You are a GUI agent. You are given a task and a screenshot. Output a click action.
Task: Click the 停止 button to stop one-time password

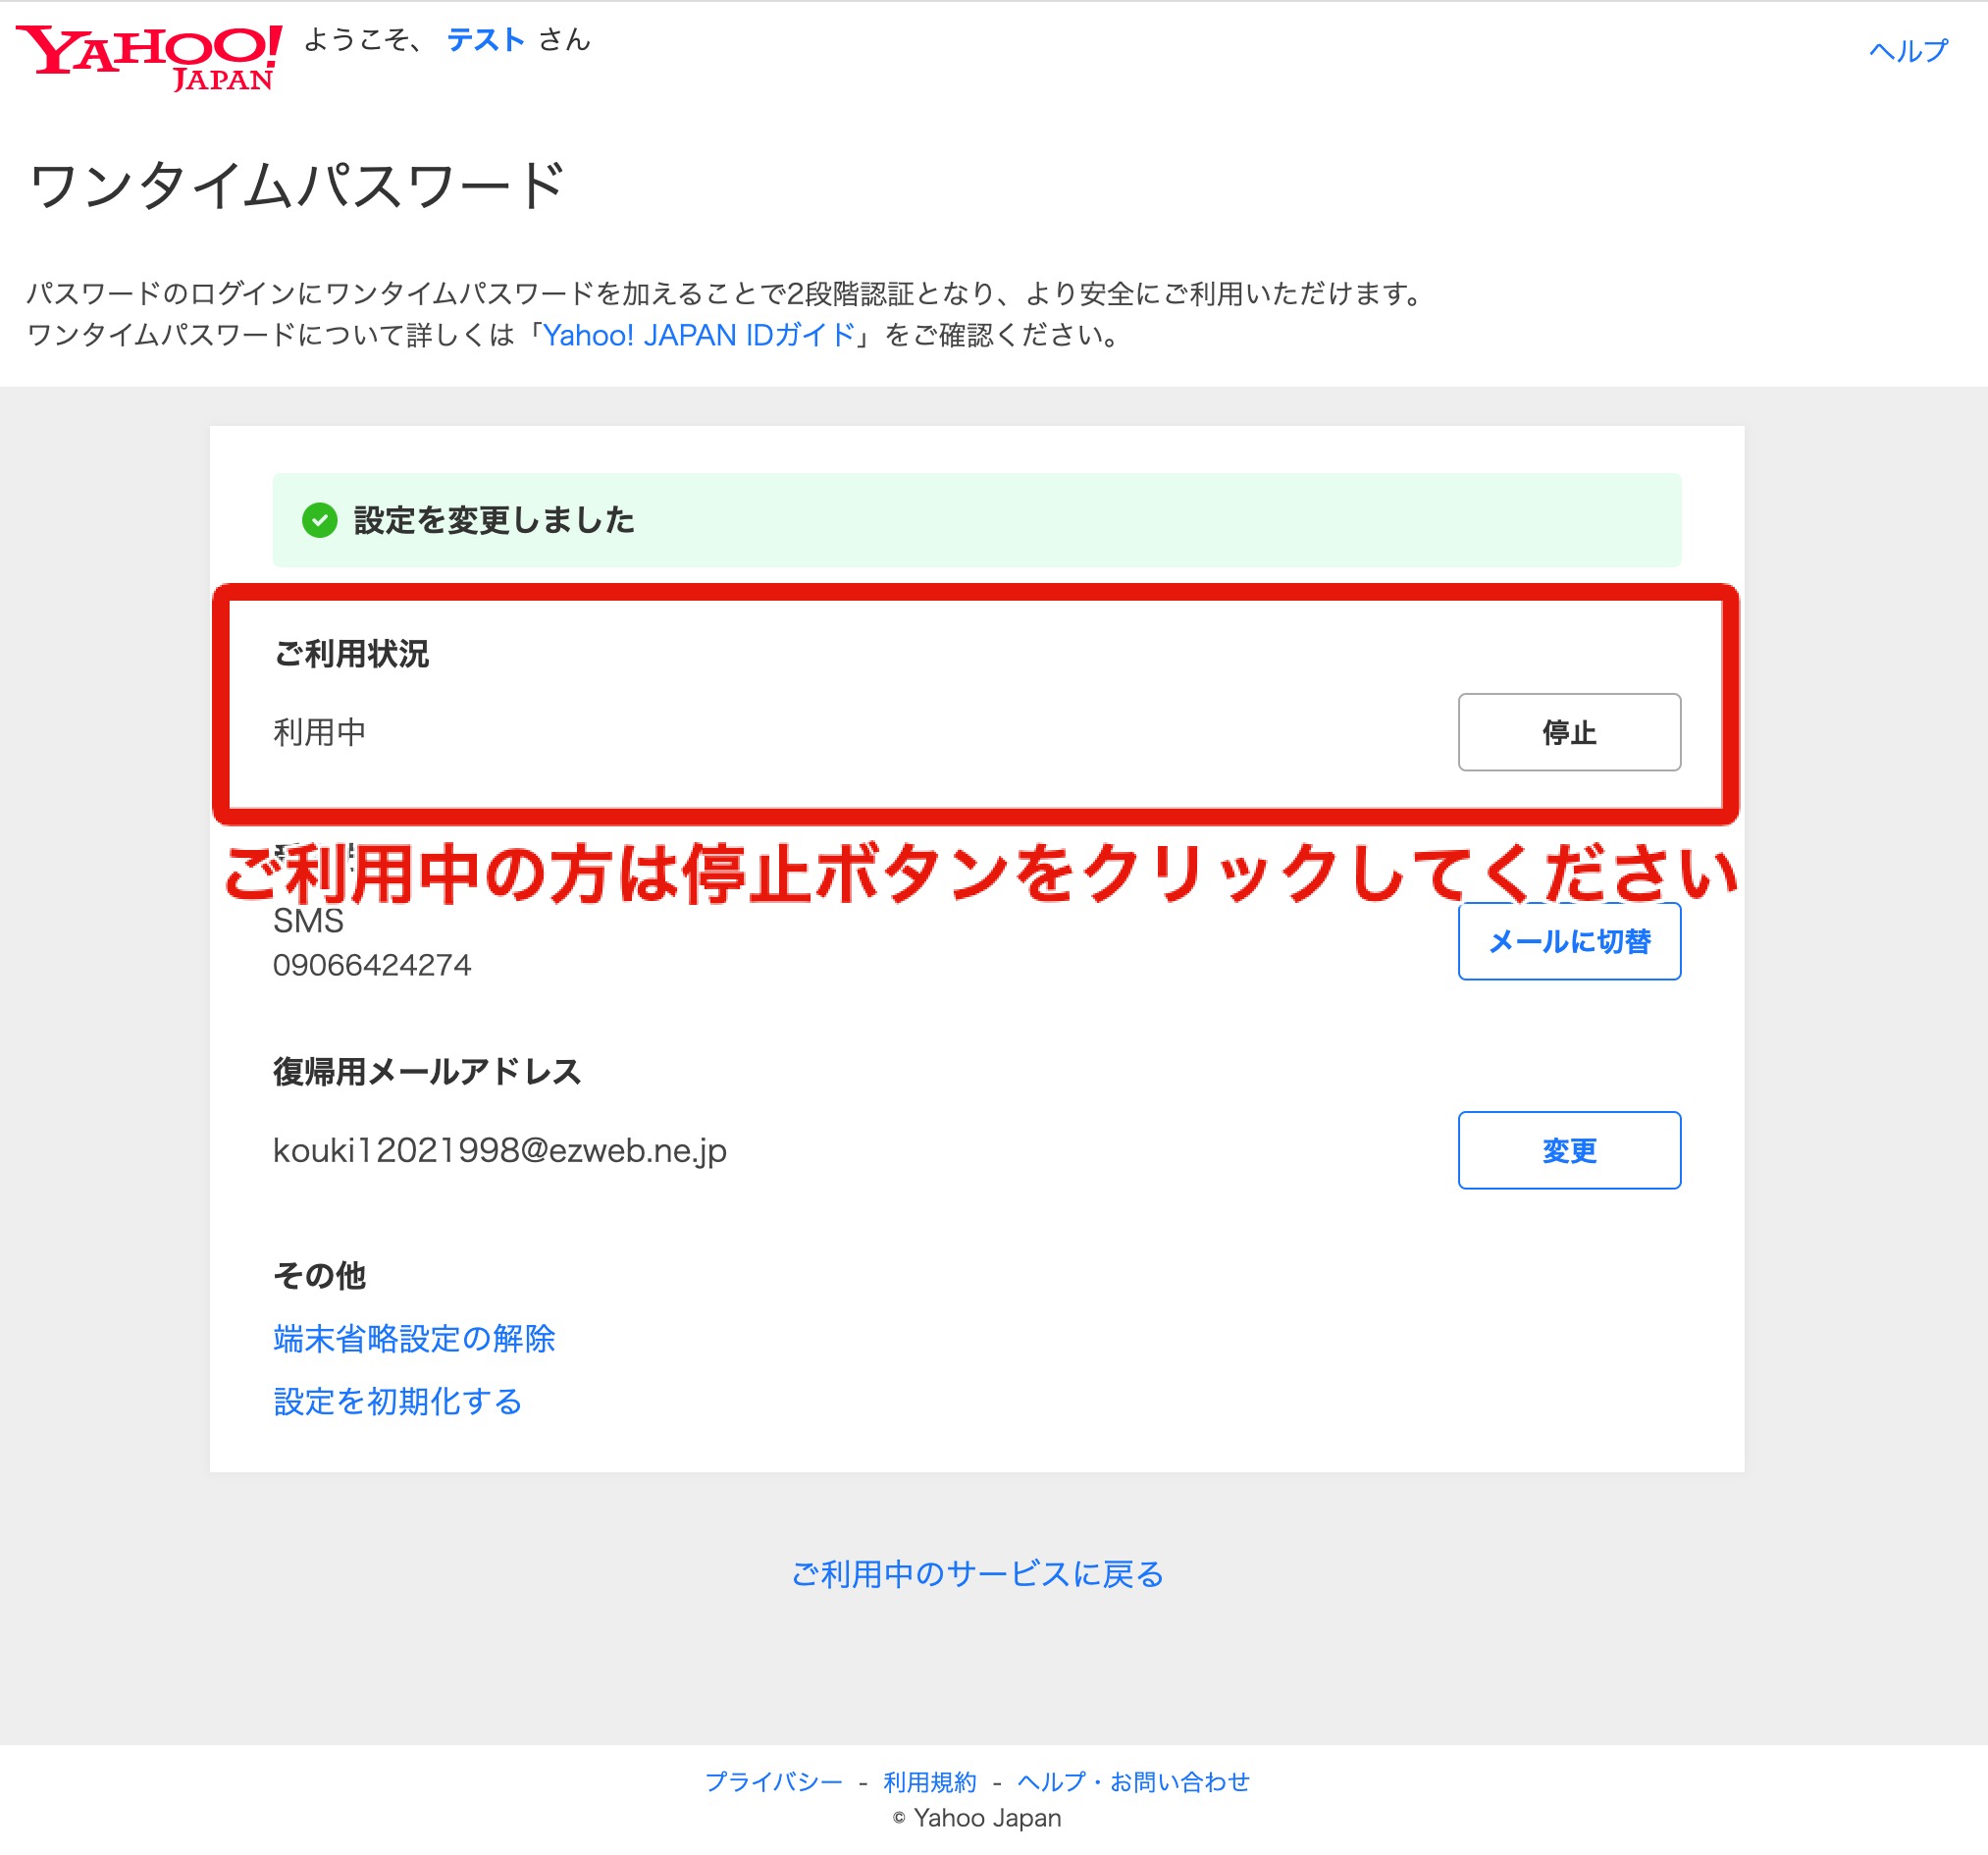(1568, 732)
